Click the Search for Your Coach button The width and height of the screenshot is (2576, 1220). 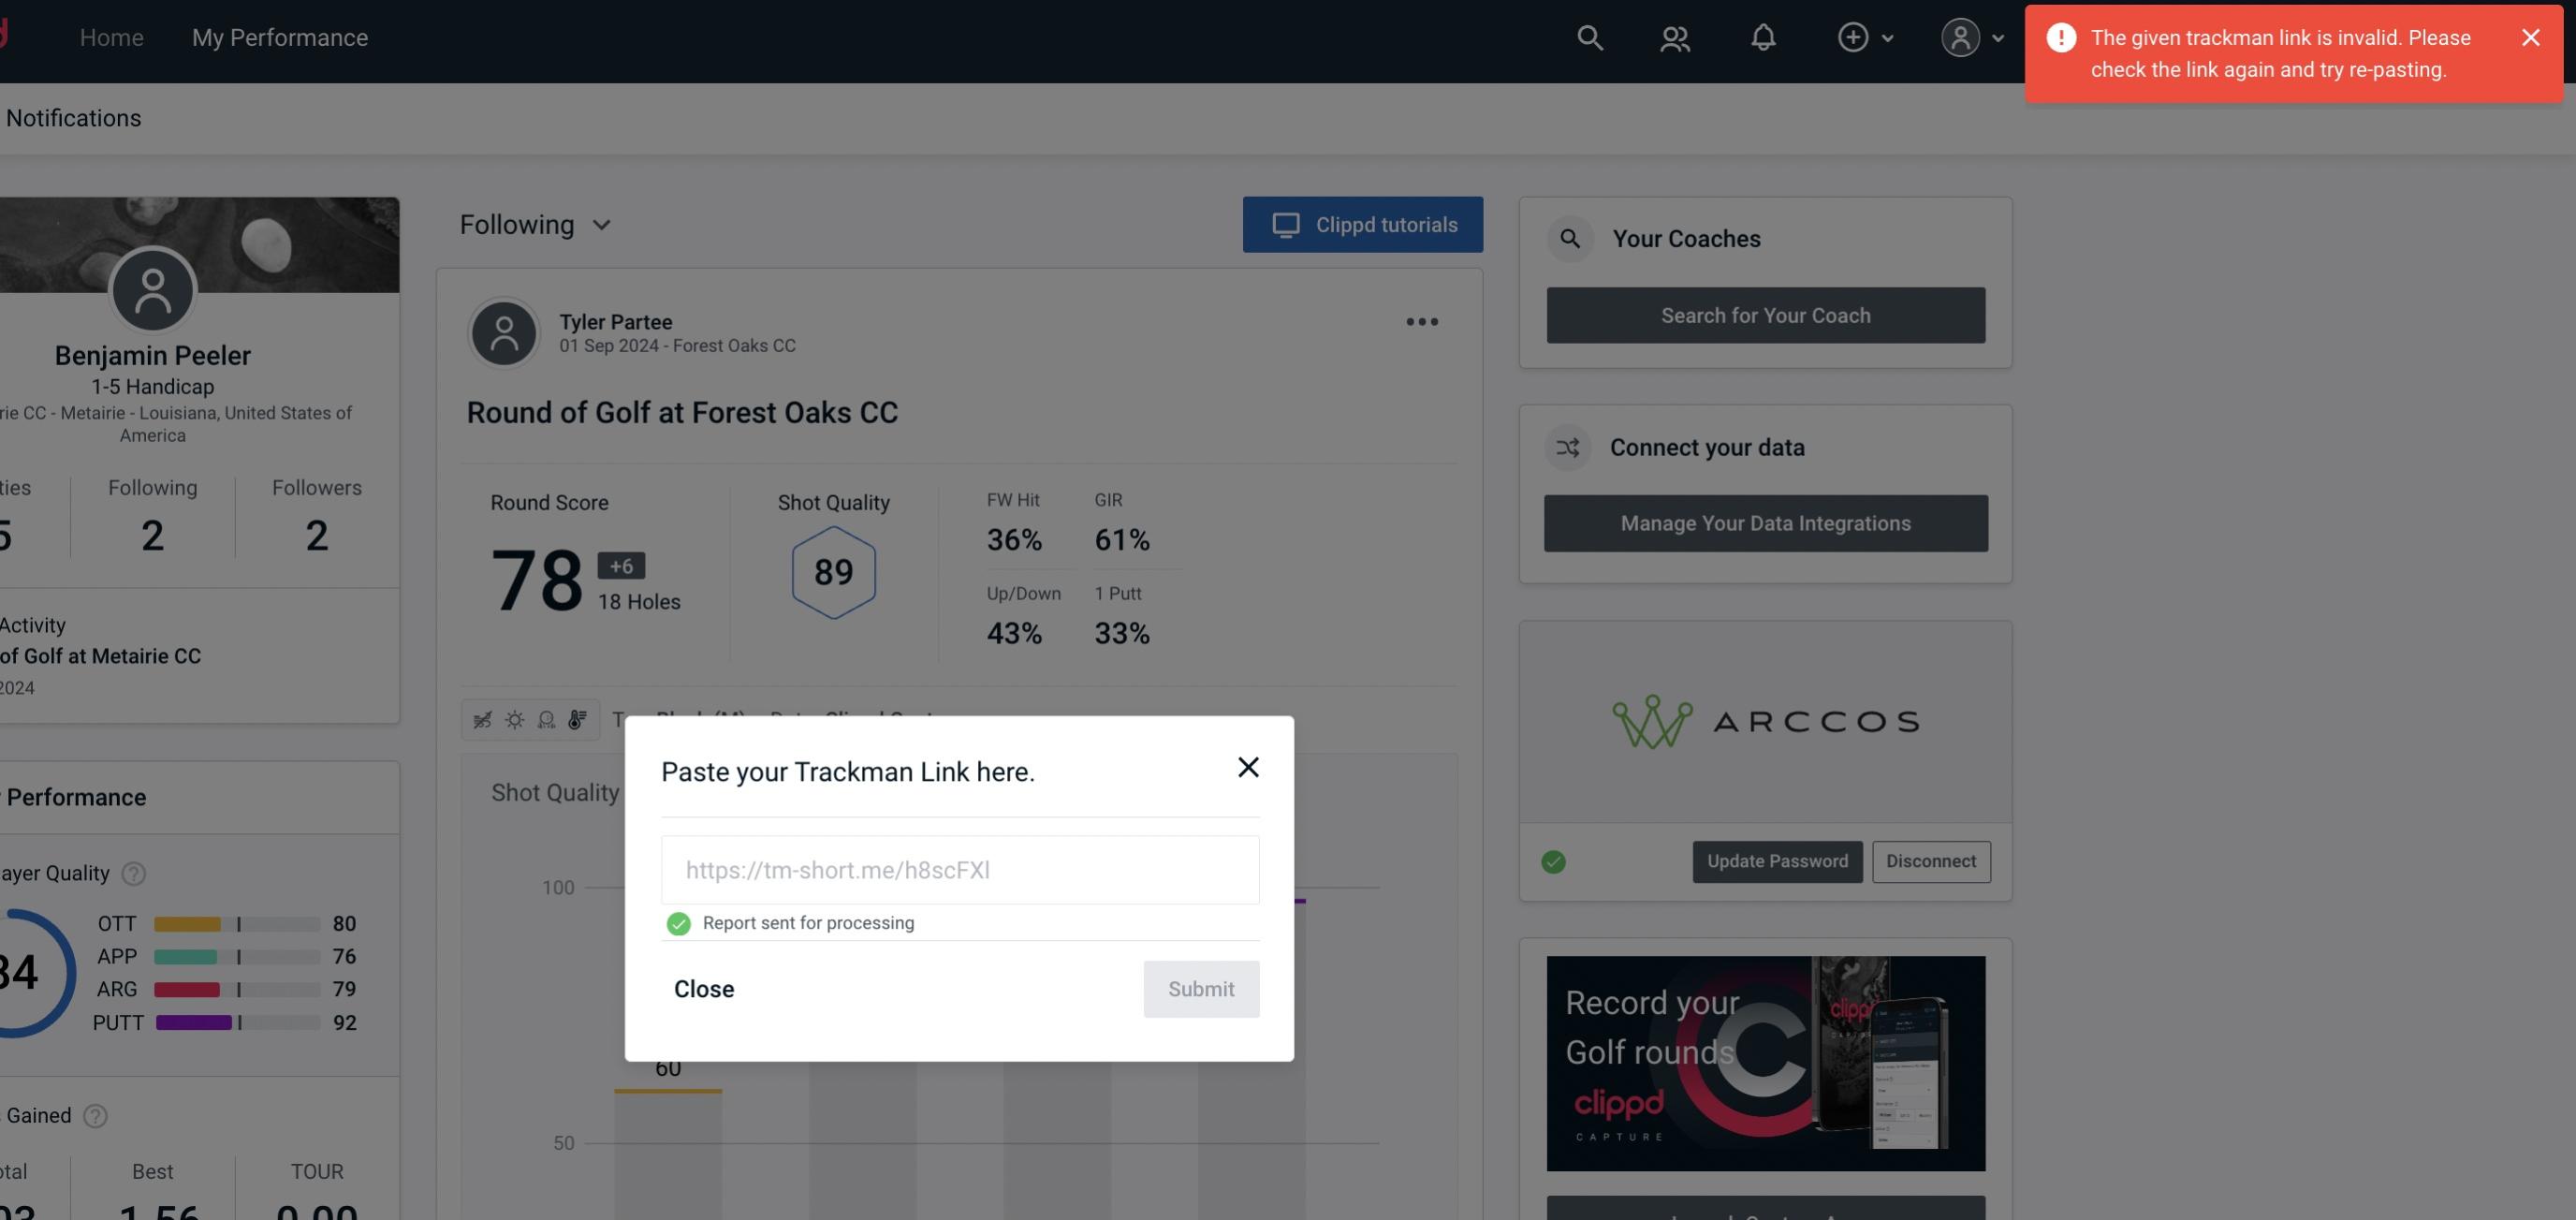[1766, 316]
